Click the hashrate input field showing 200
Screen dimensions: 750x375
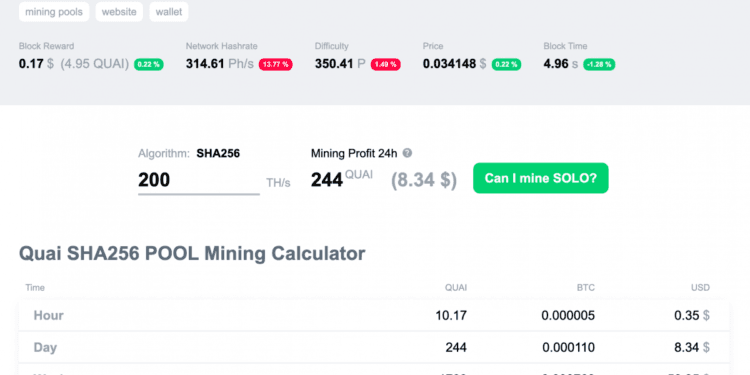[199, 180]
